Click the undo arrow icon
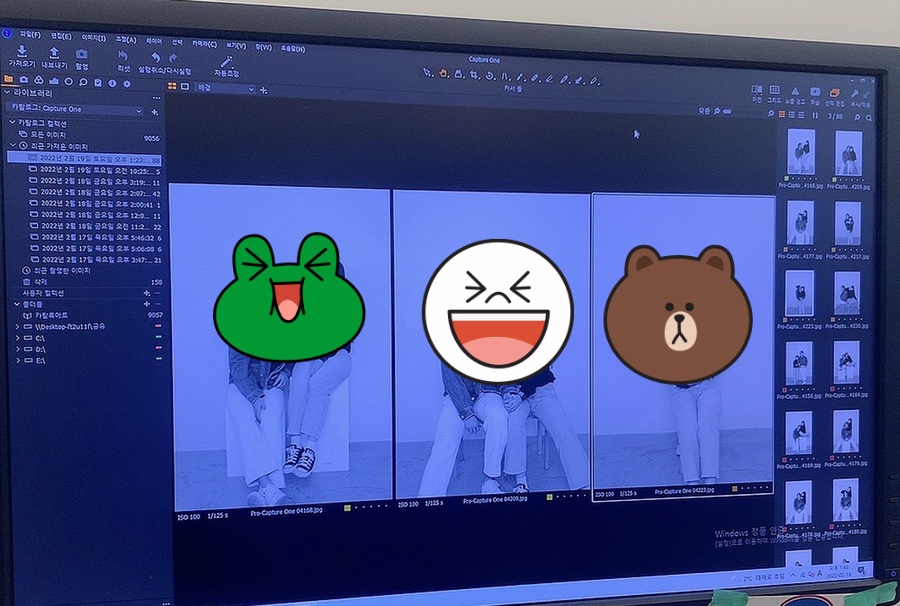This screenshot has height=606, width=900. click(156, 58)
